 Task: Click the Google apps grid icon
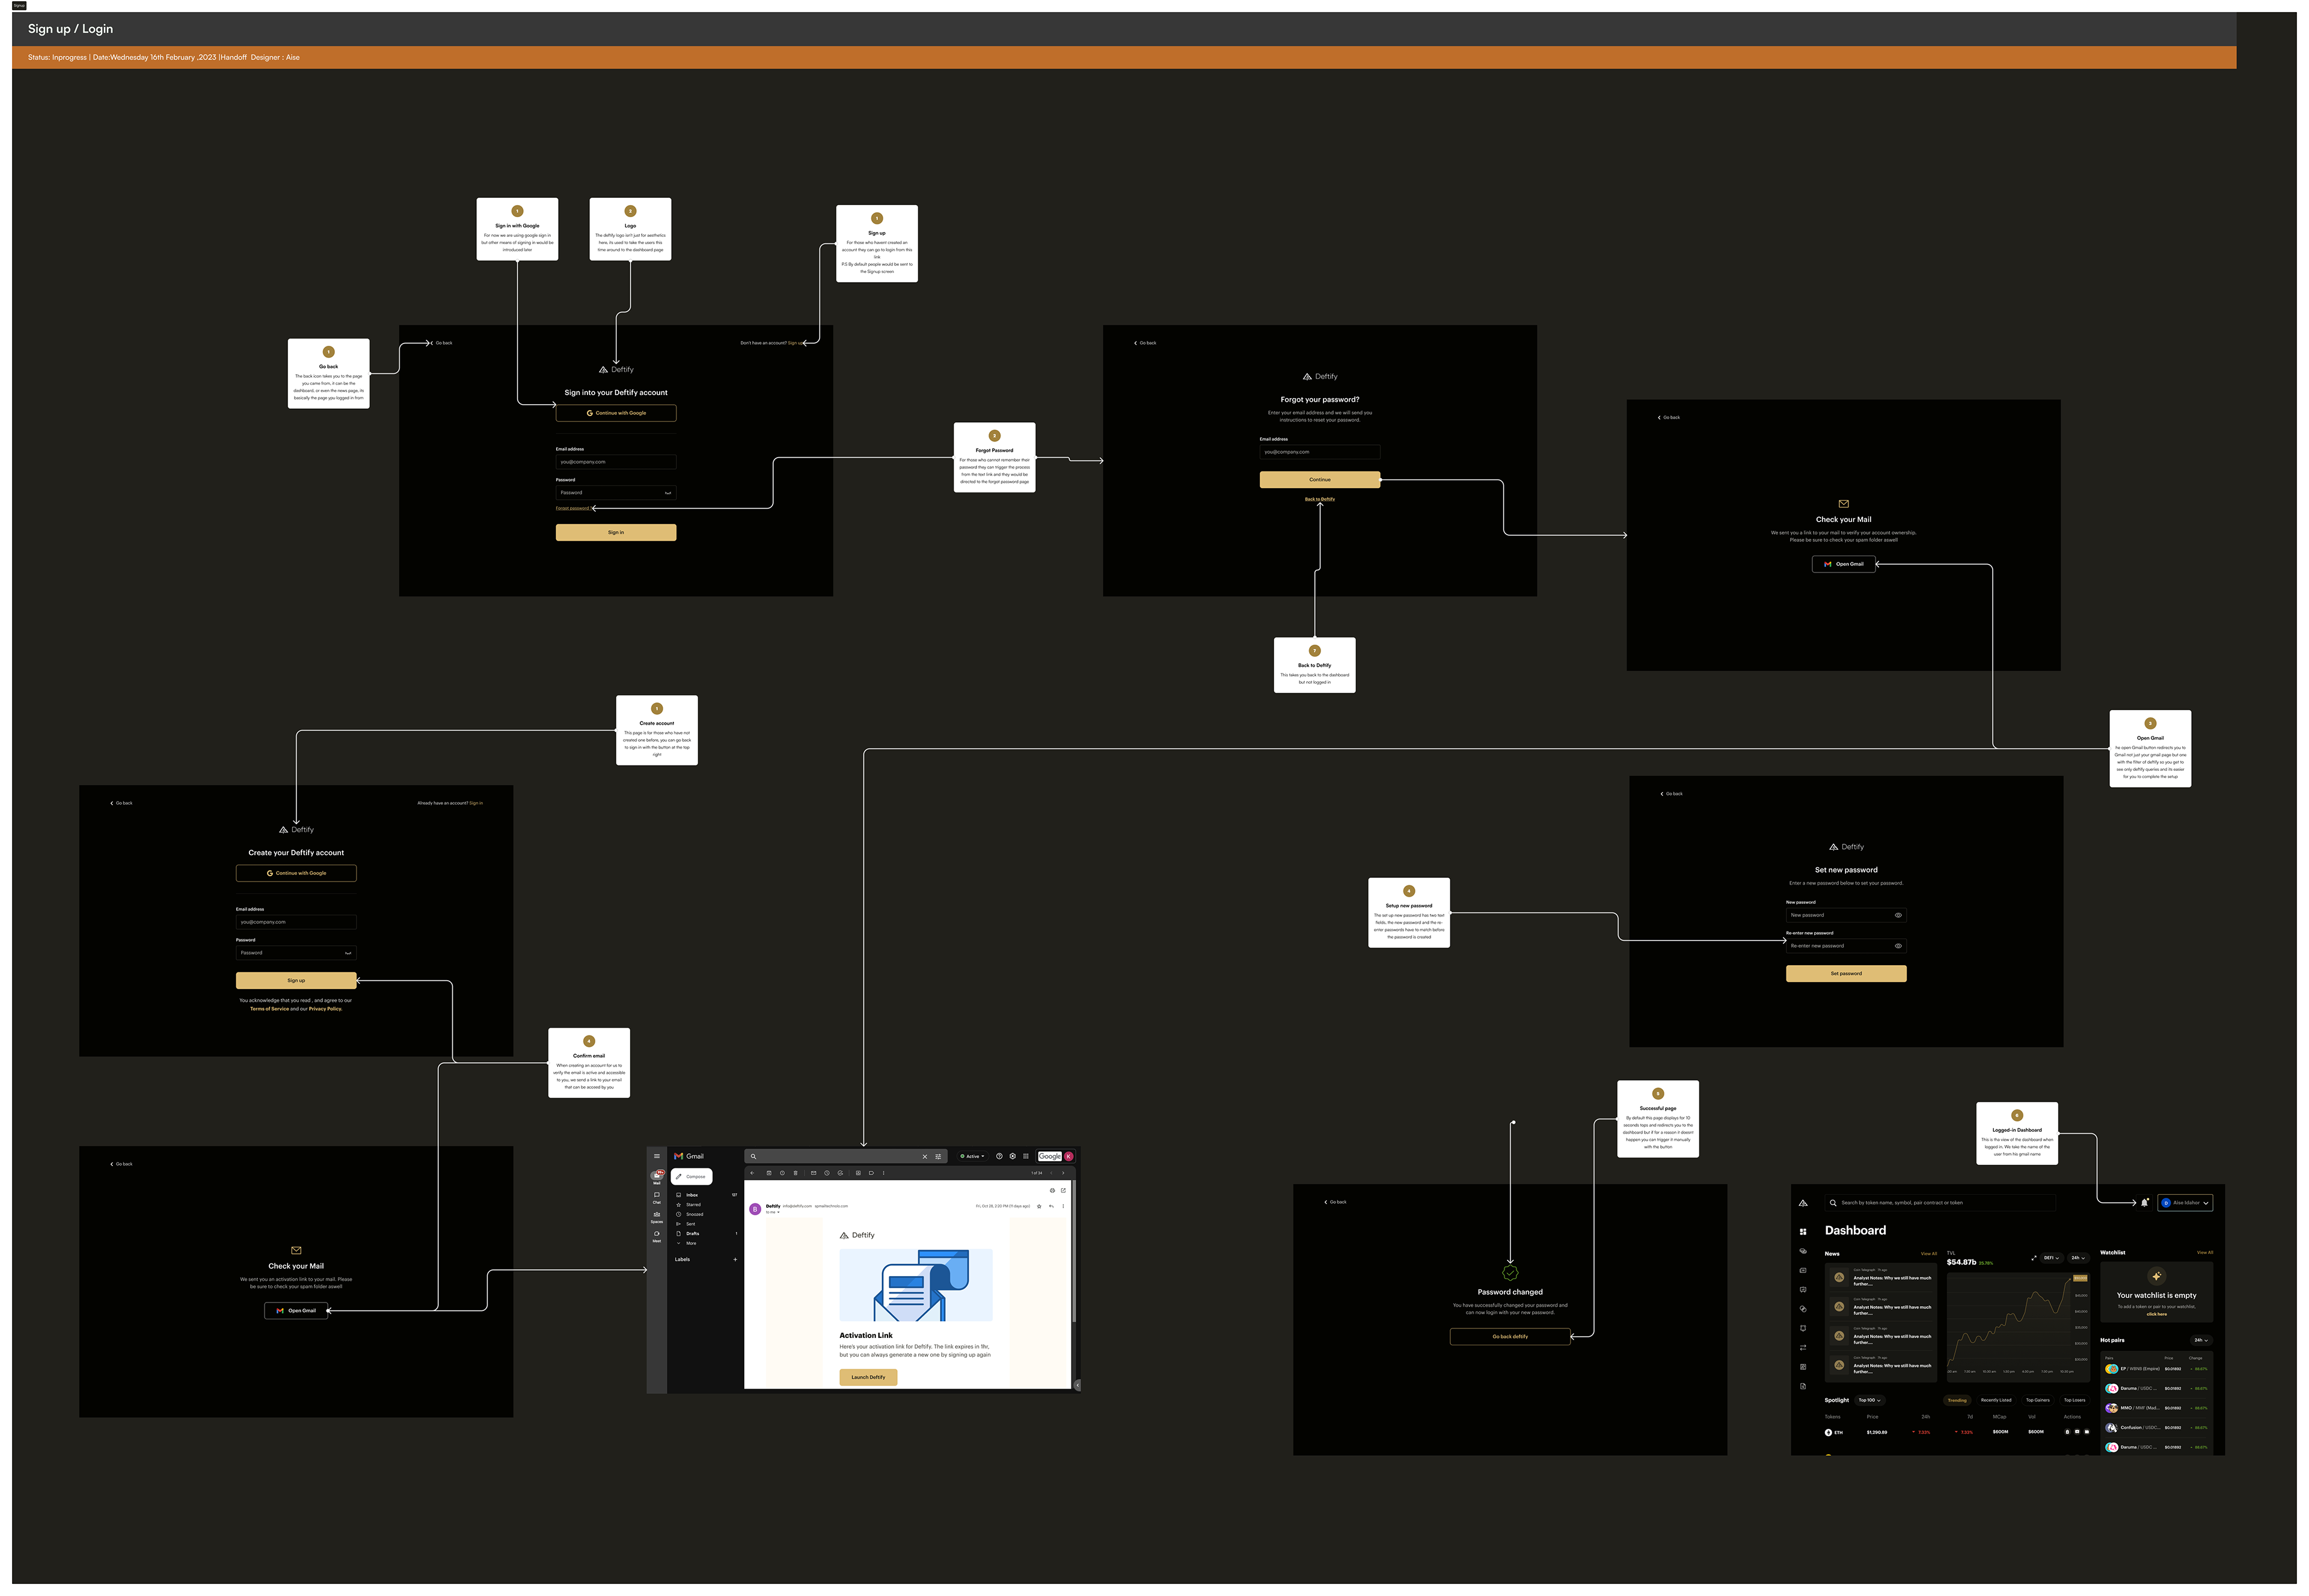tap(1026, 1156)
